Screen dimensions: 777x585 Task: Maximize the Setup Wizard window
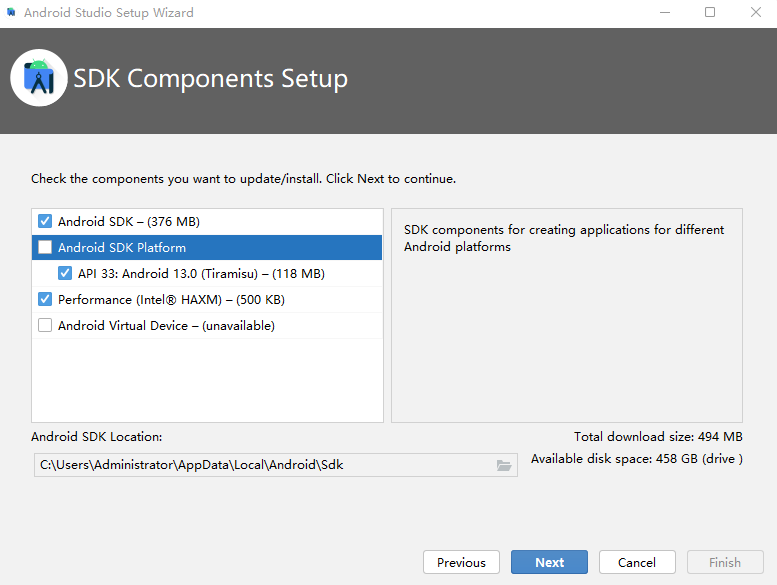[710, 12]
